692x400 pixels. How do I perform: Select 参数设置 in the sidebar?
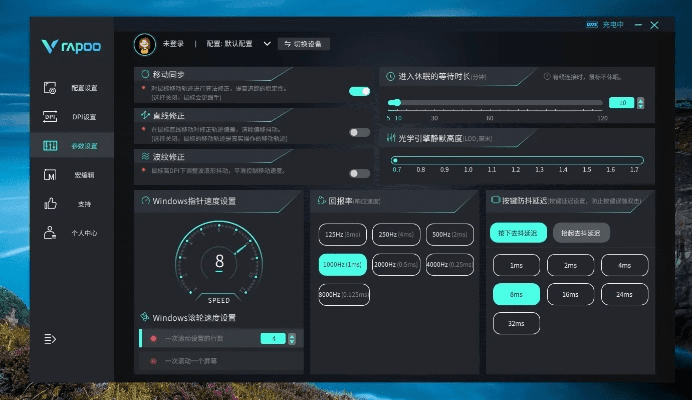(x=84, y=146)
